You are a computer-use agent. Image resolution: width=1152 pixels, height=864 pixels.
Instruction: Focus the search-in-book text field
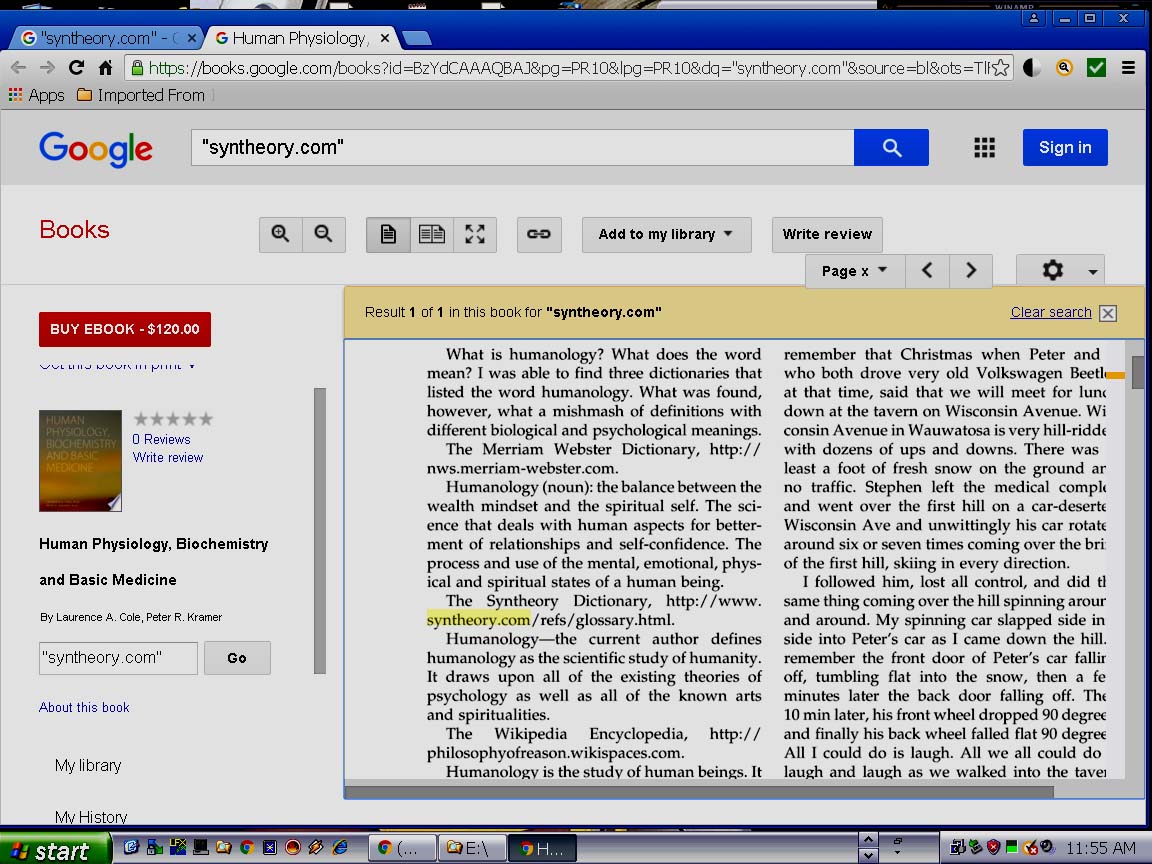pyautogui.click(x=118, y=658)
